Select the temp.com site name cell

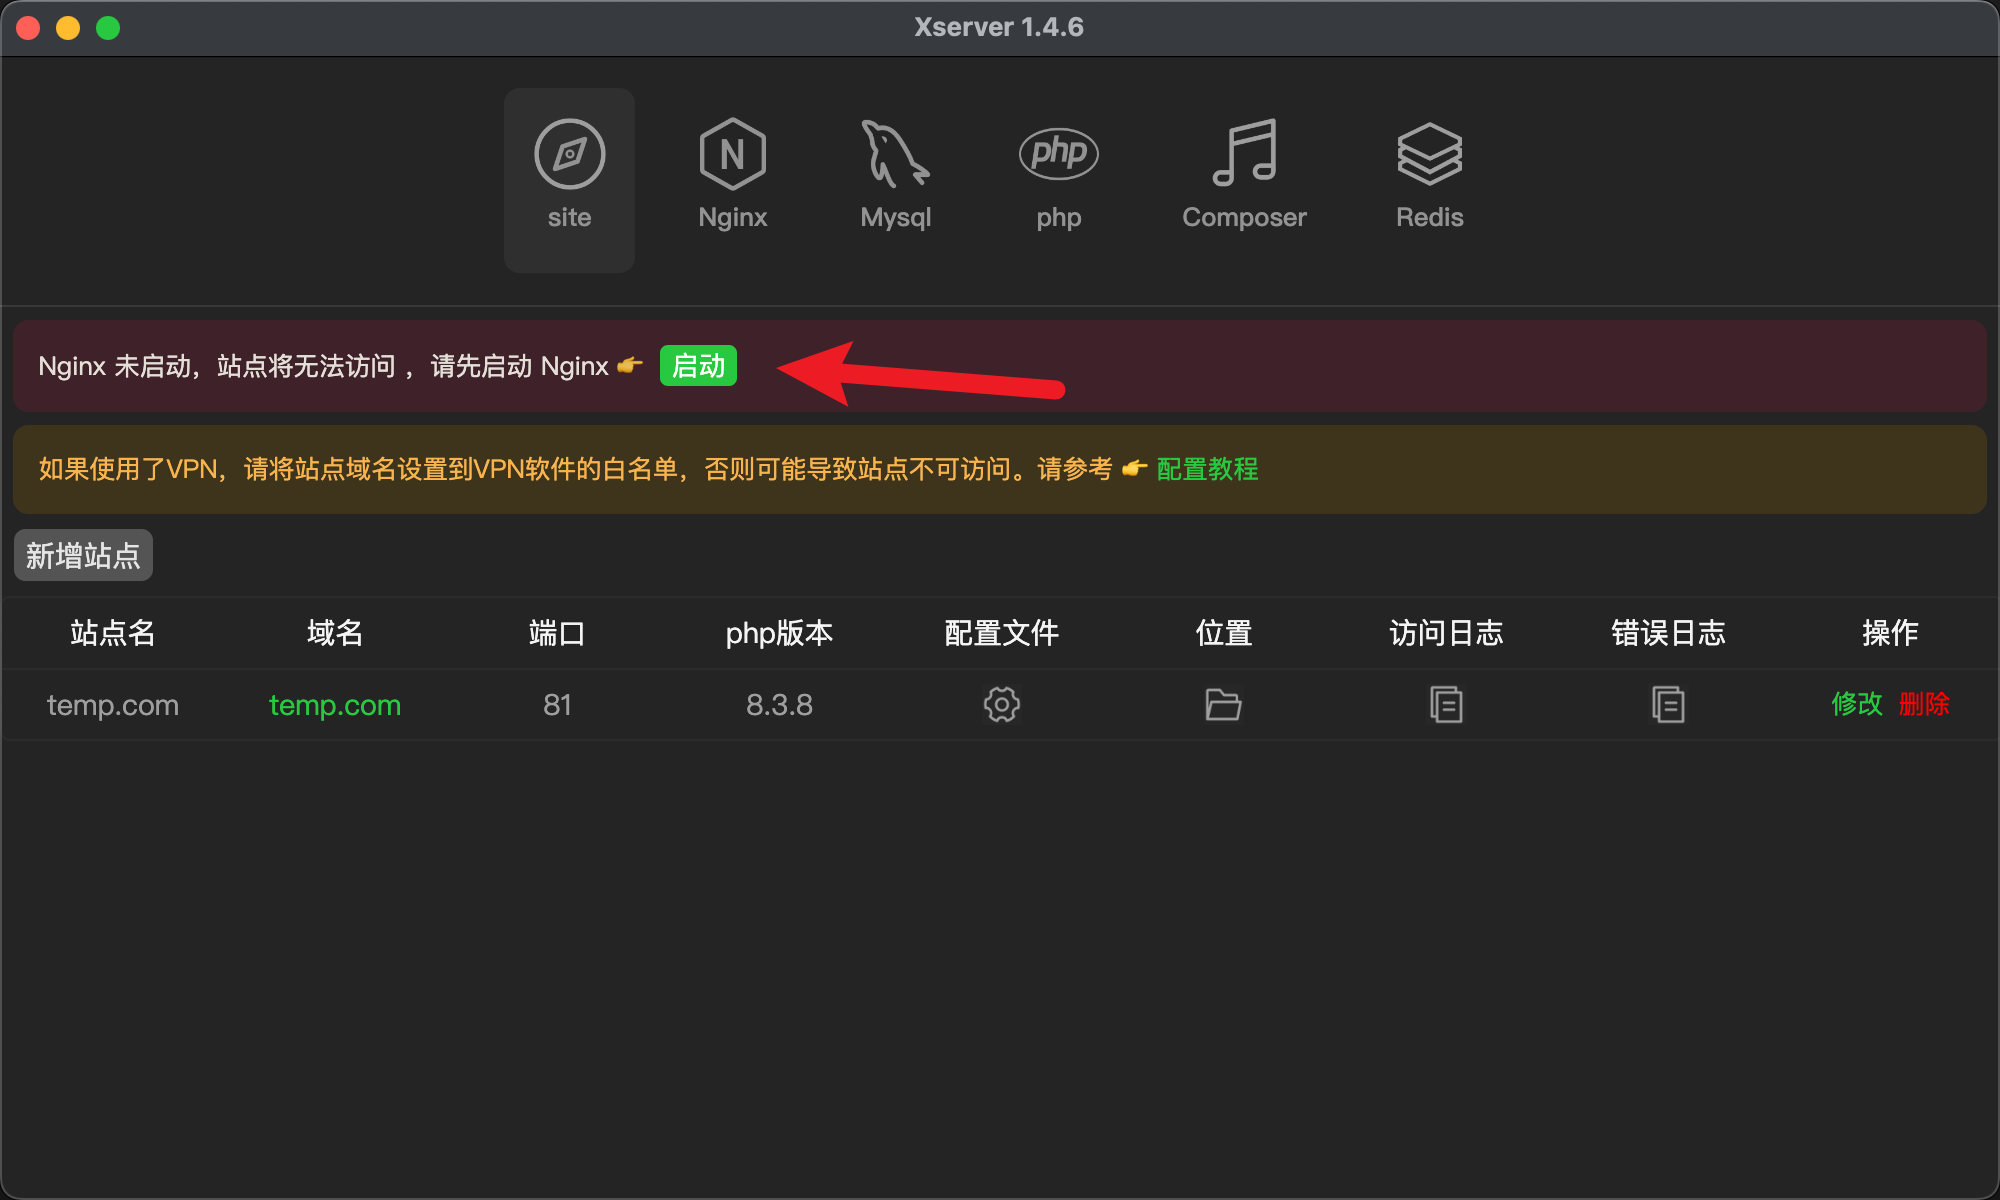click(x=113, y=705)
